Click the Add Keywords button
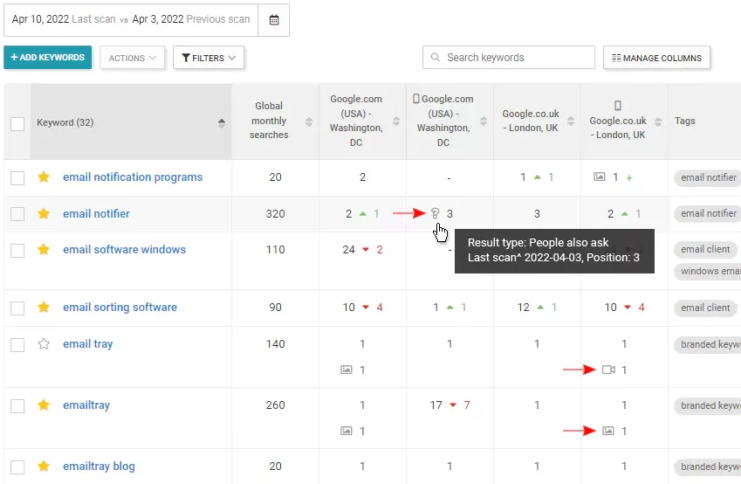This screenshot has width=741, height=484. pos(48,58)
